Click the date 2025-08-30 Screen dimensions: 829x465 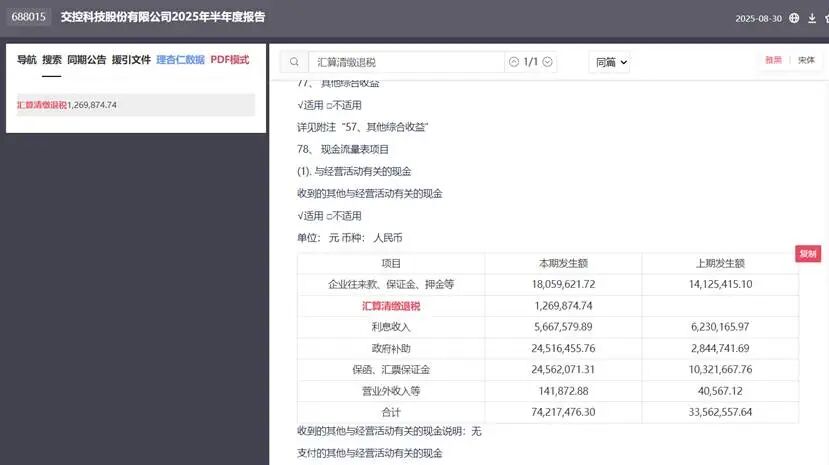758,18
